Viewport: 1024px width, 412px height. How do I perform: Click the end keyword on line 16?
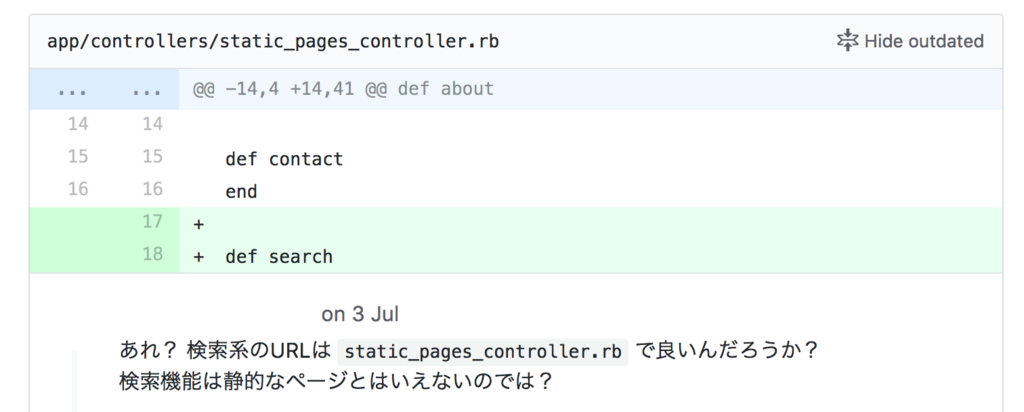point(241,192)
